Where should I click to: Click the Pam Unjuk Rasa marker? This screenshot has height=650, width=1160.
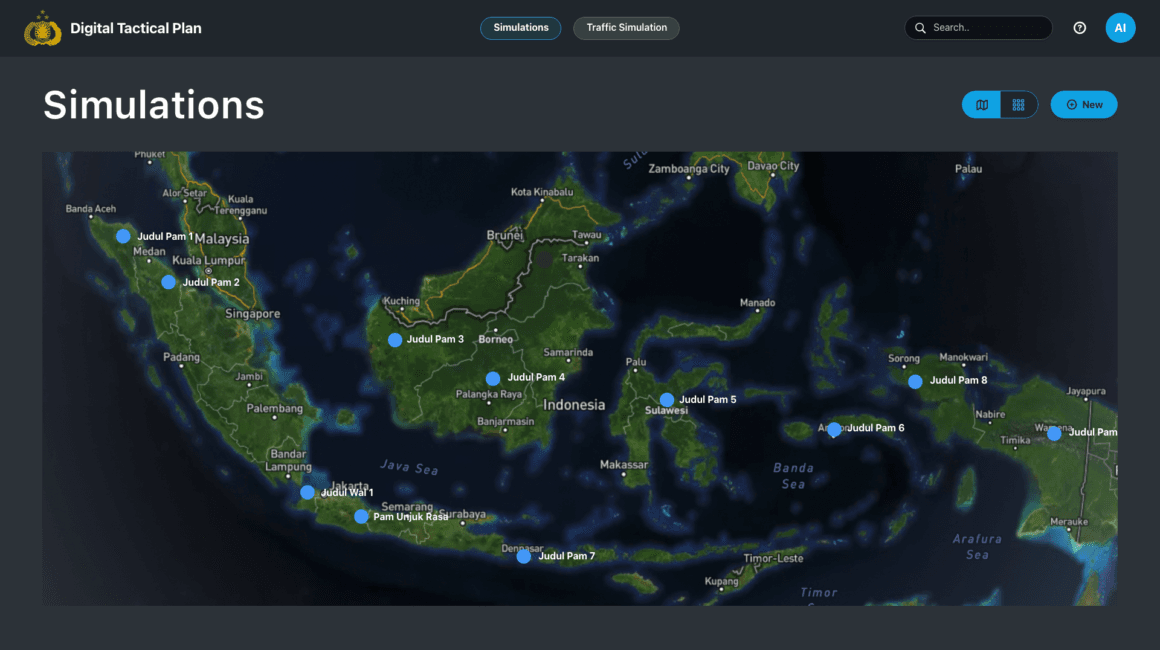361,516
